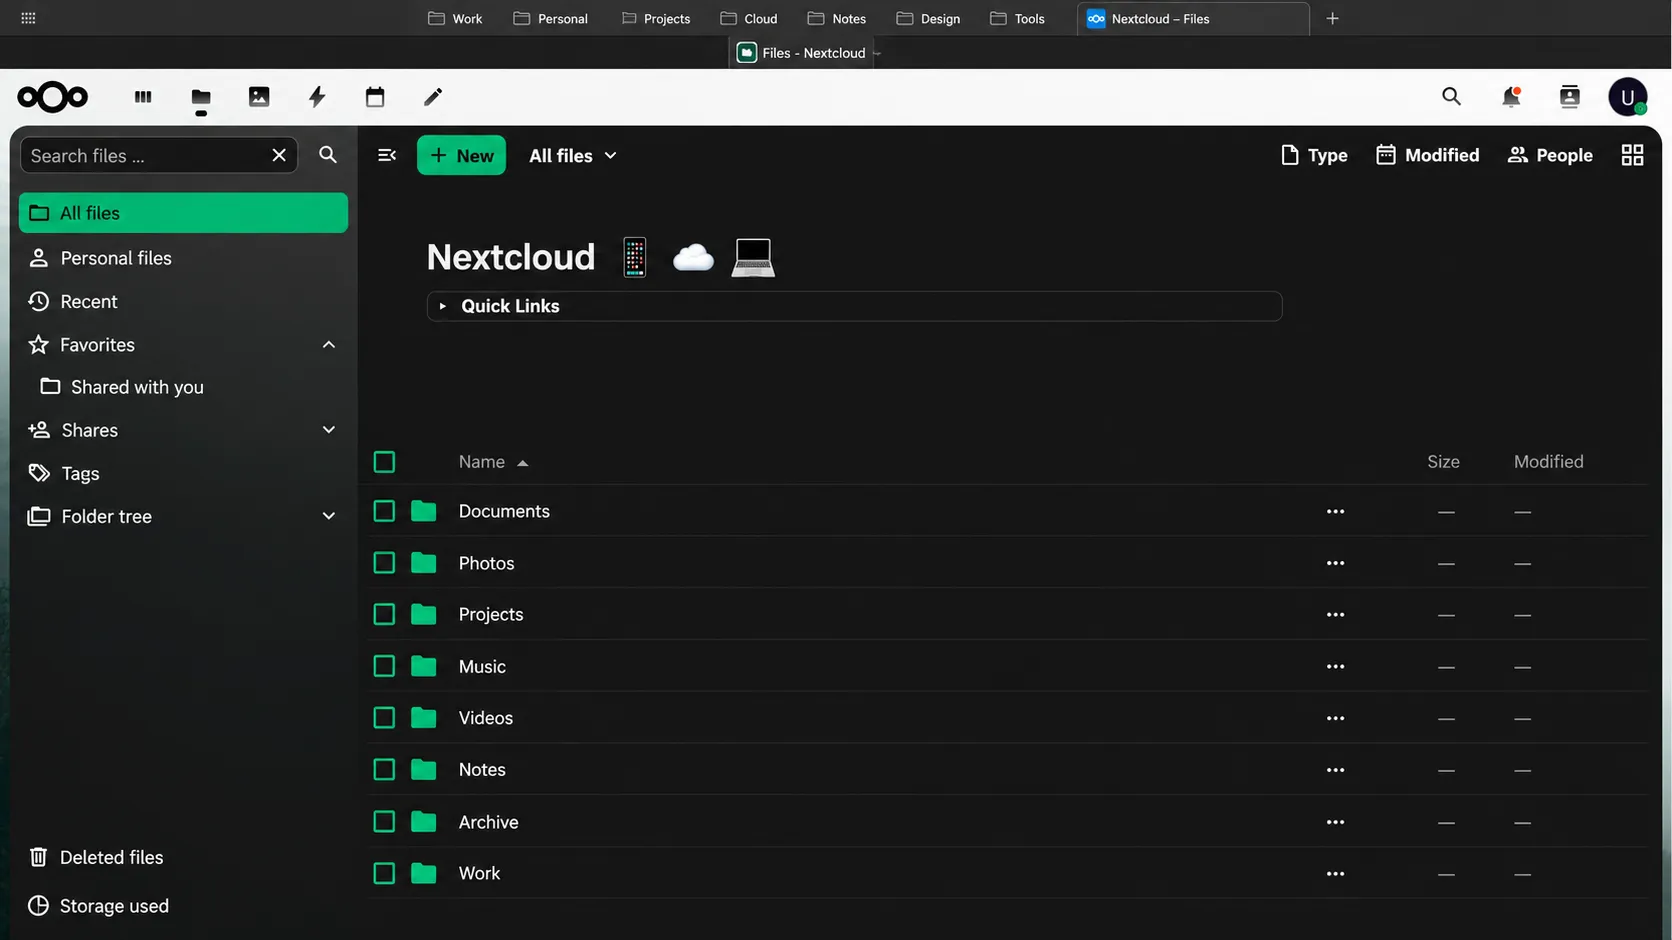1672x940 pixels.
Task: Open unified search magnifier in header
Action: 1451,97
